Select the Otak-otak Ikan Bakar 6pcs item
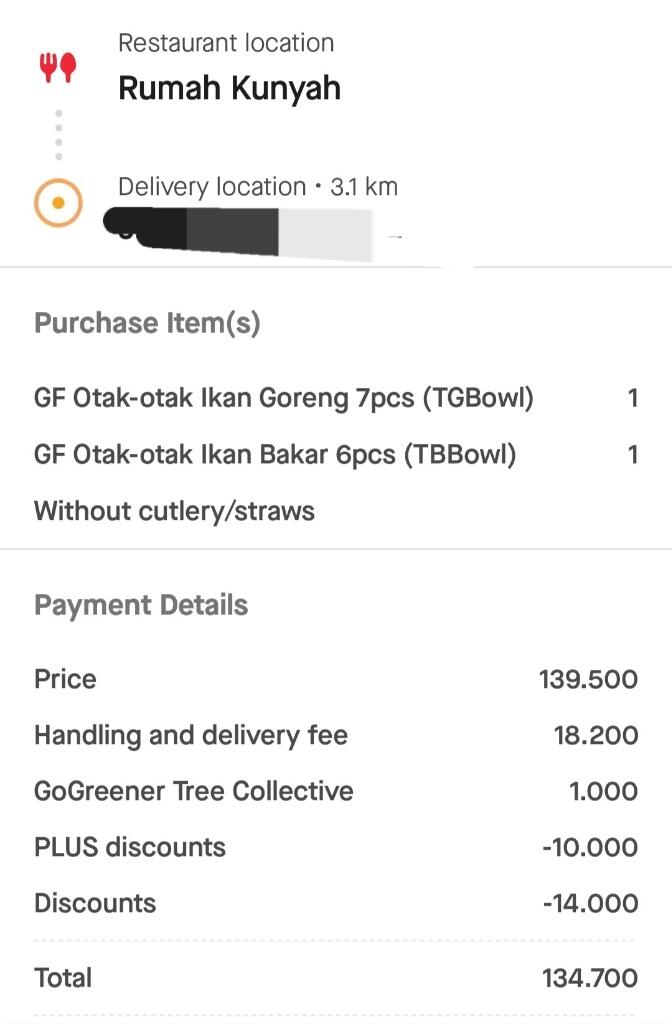Viewport: 672px width, 1024px height. click(275, 455)
